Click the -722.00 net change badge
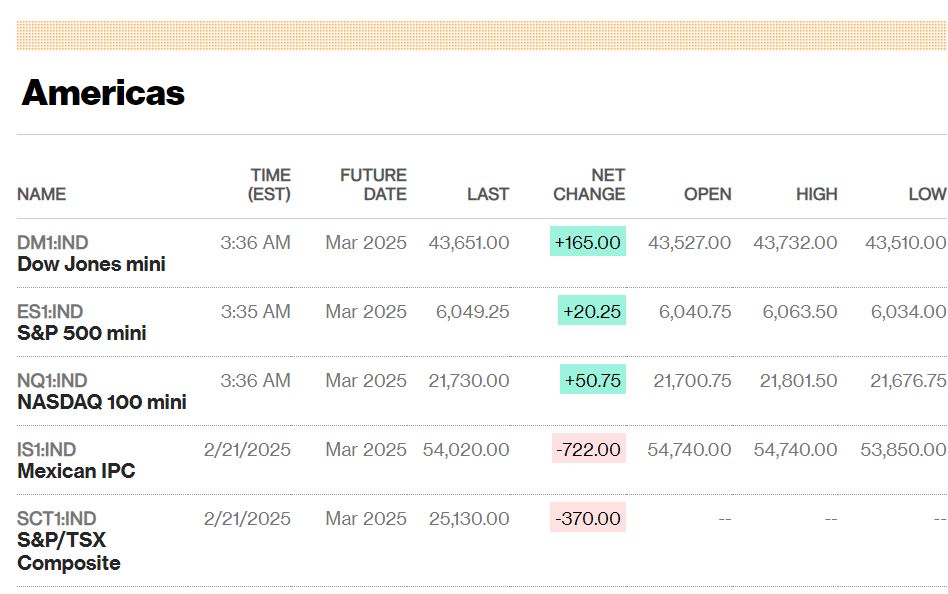Viewport: 948px width, 594px height. coord(589,448)
